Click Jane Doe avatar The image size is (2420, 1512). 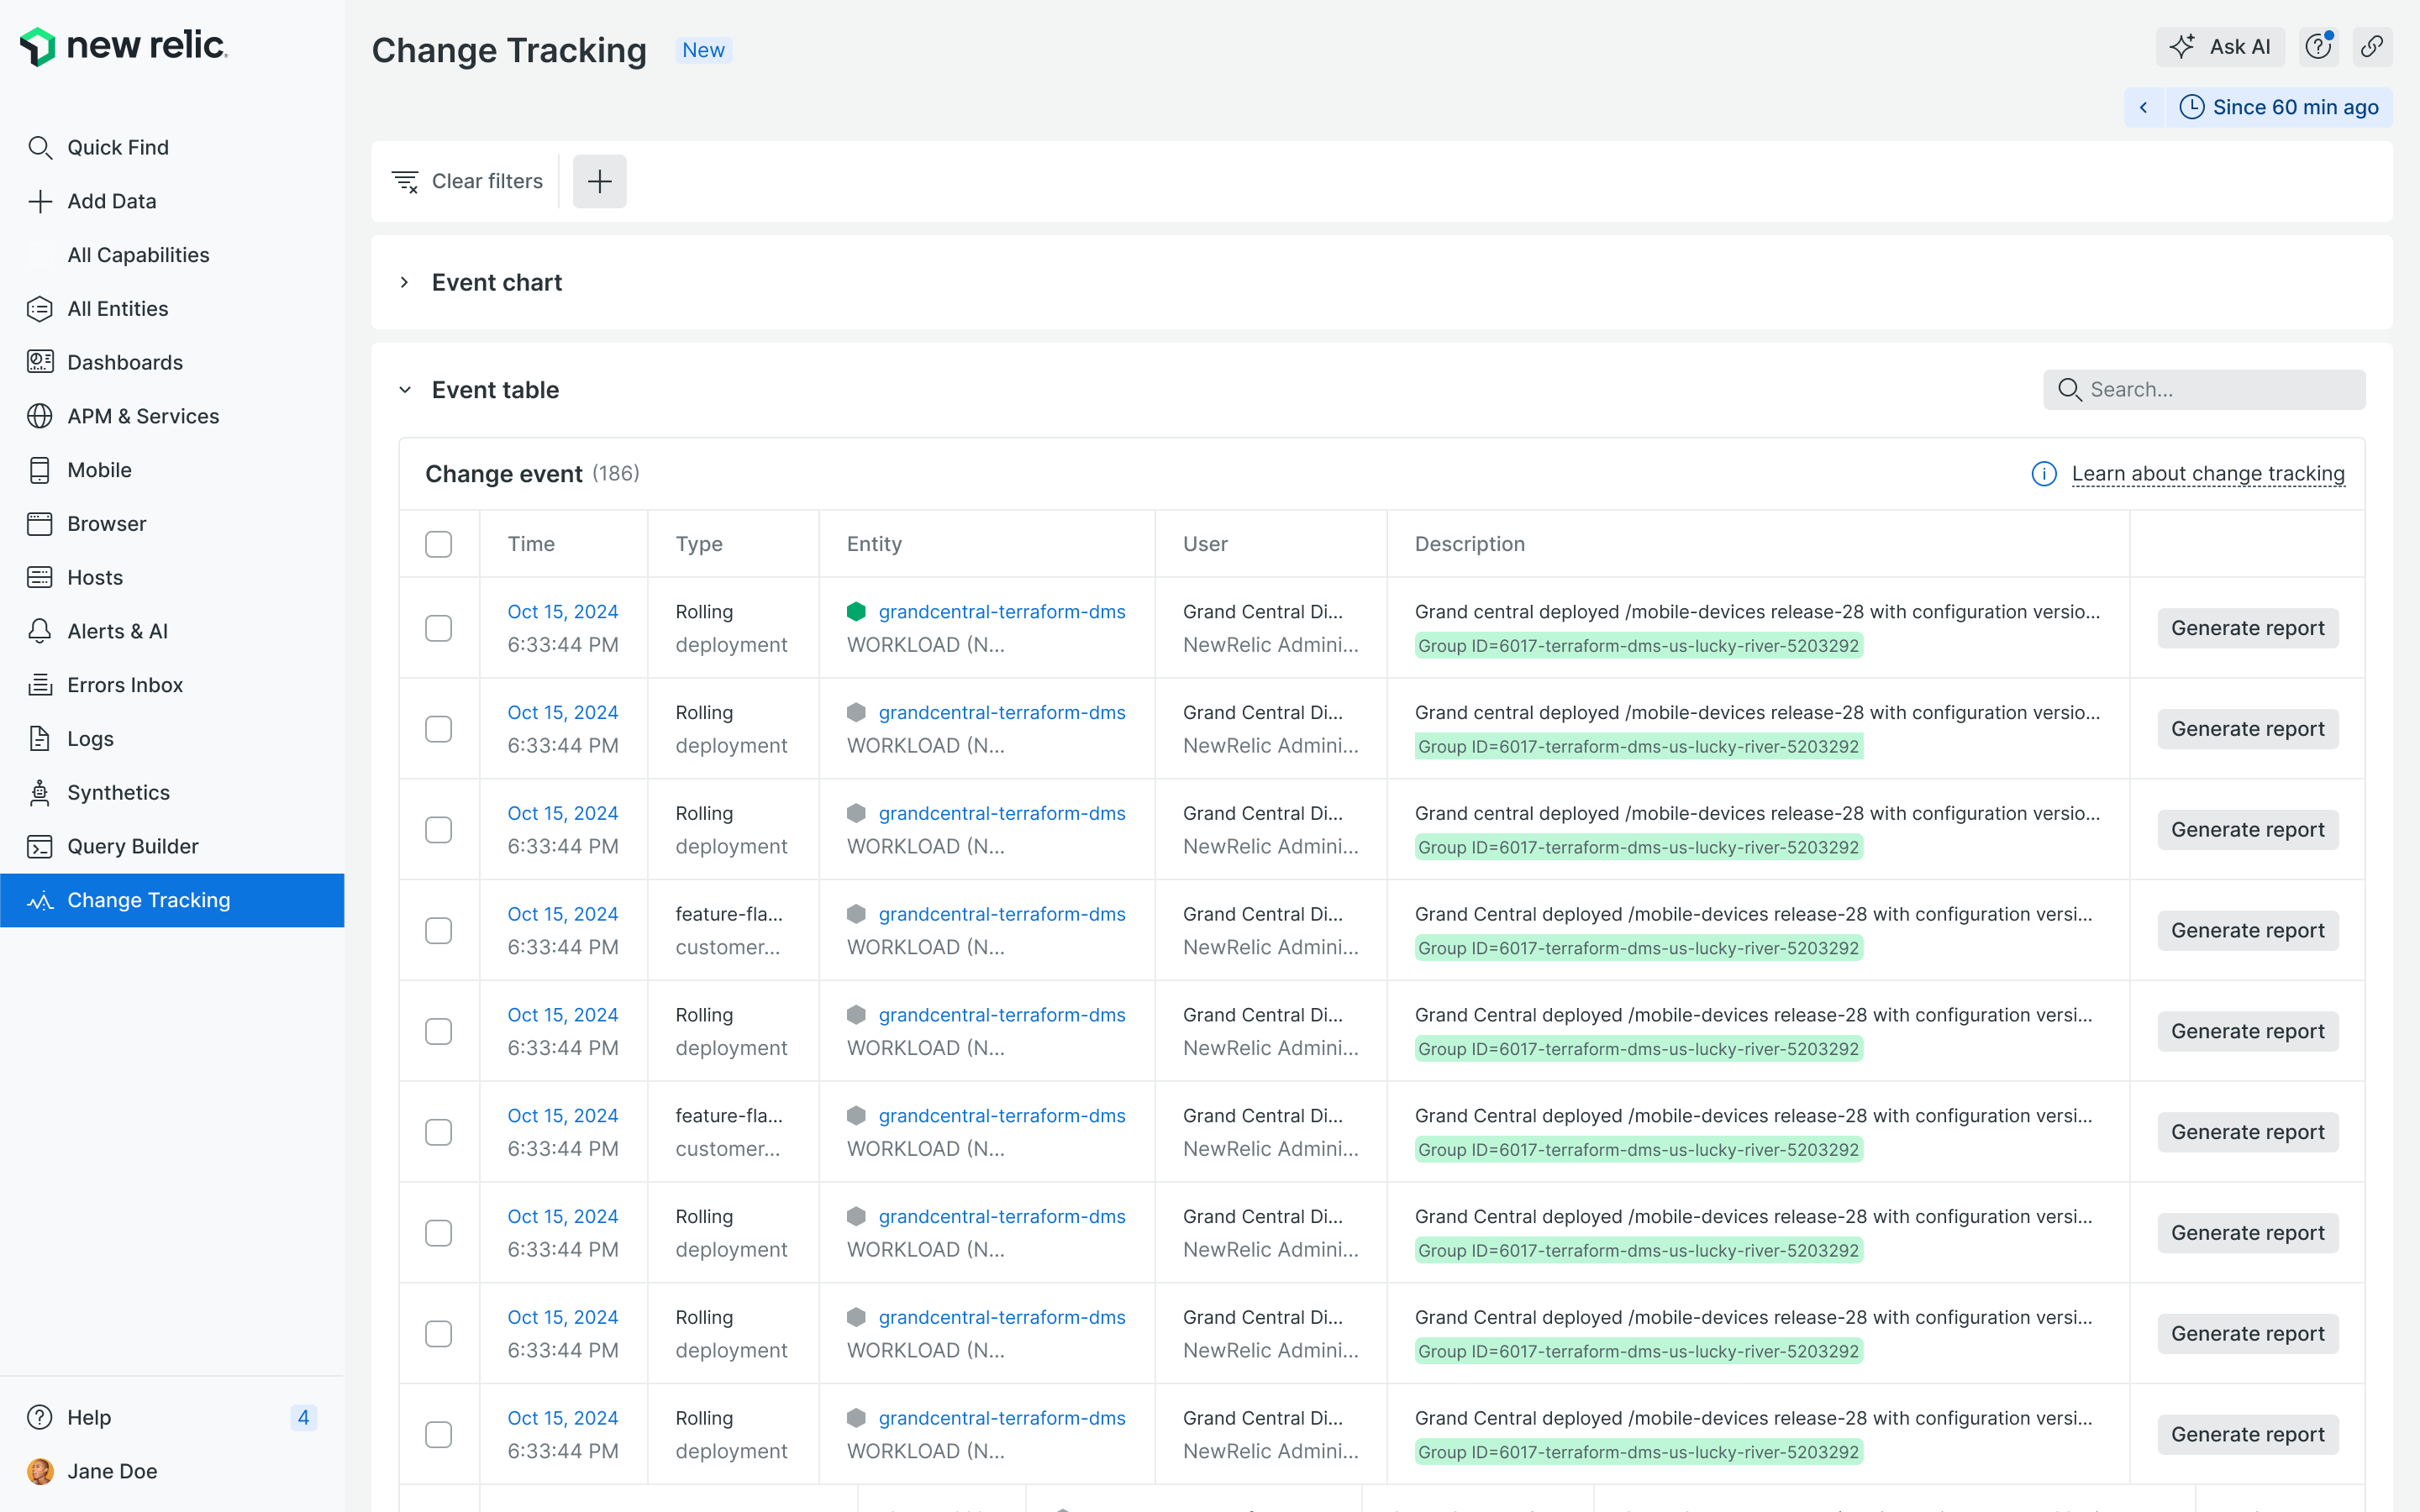click(40, 1472)
